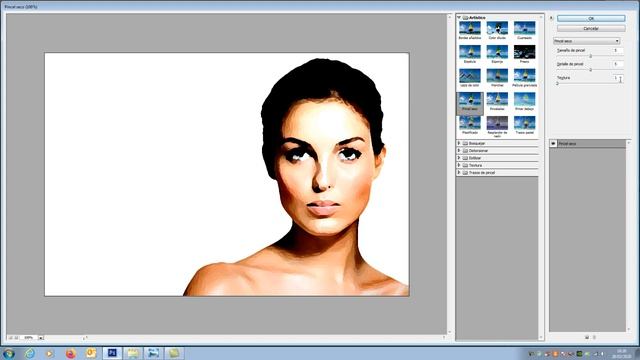The width and height of the screenshot is (640, 360).
Task: Click the Tamaño de pincel value field
Action: (618, 51)
